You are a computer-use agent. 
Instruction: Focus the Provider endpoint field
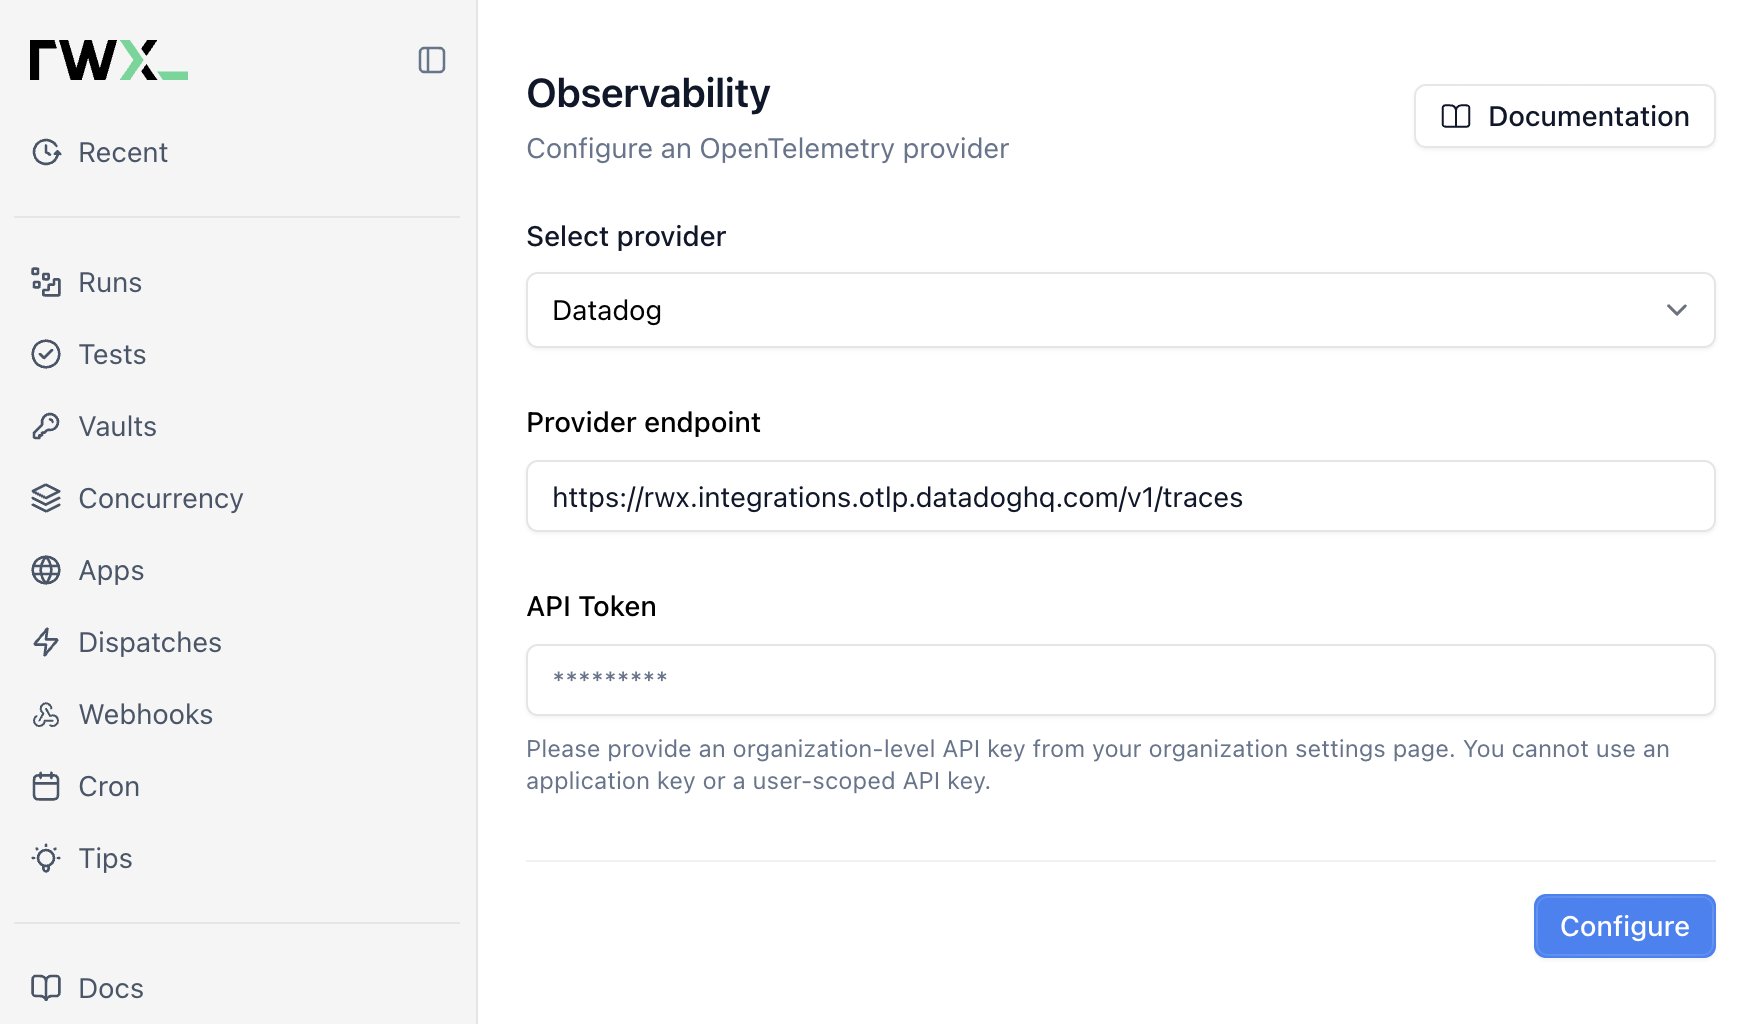(x=1120, y=496)
